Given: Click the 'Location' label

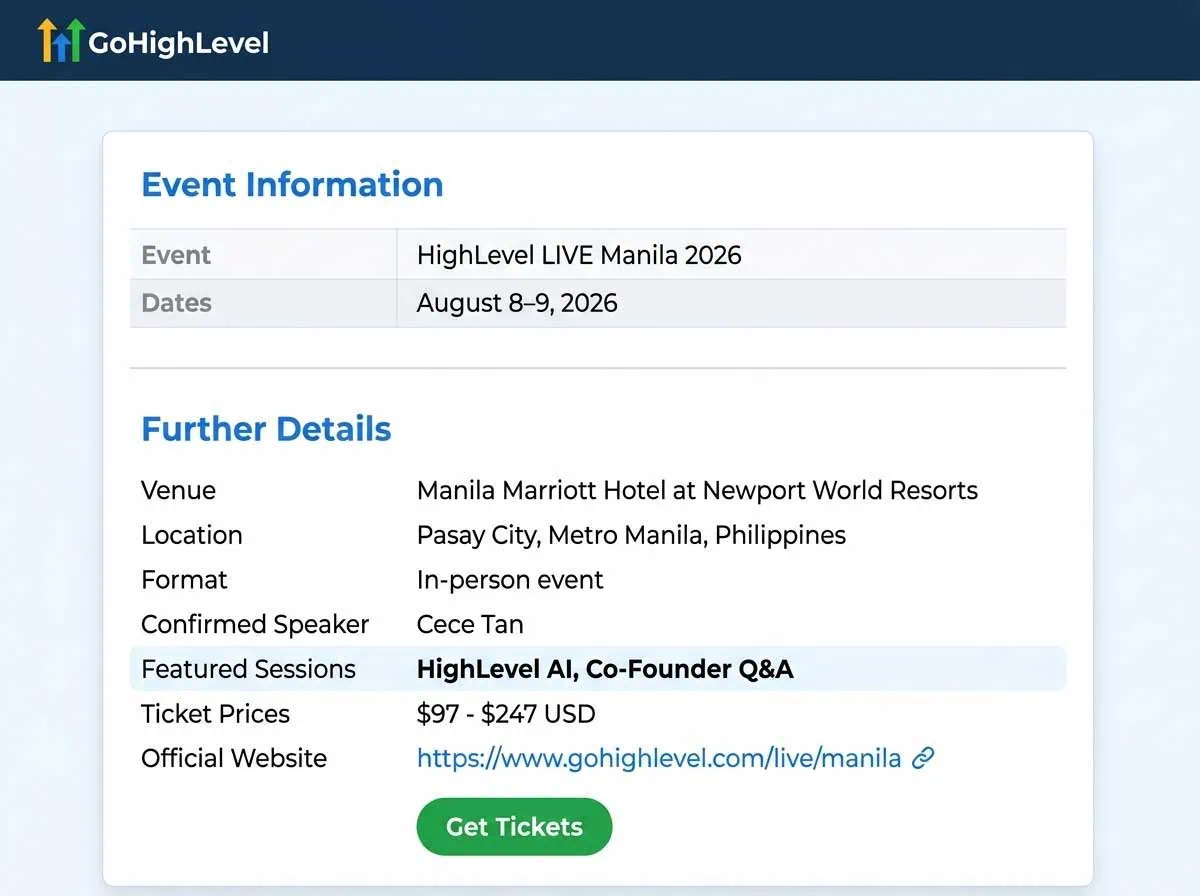Looking at the screenshot, I should tap(191, 535).
